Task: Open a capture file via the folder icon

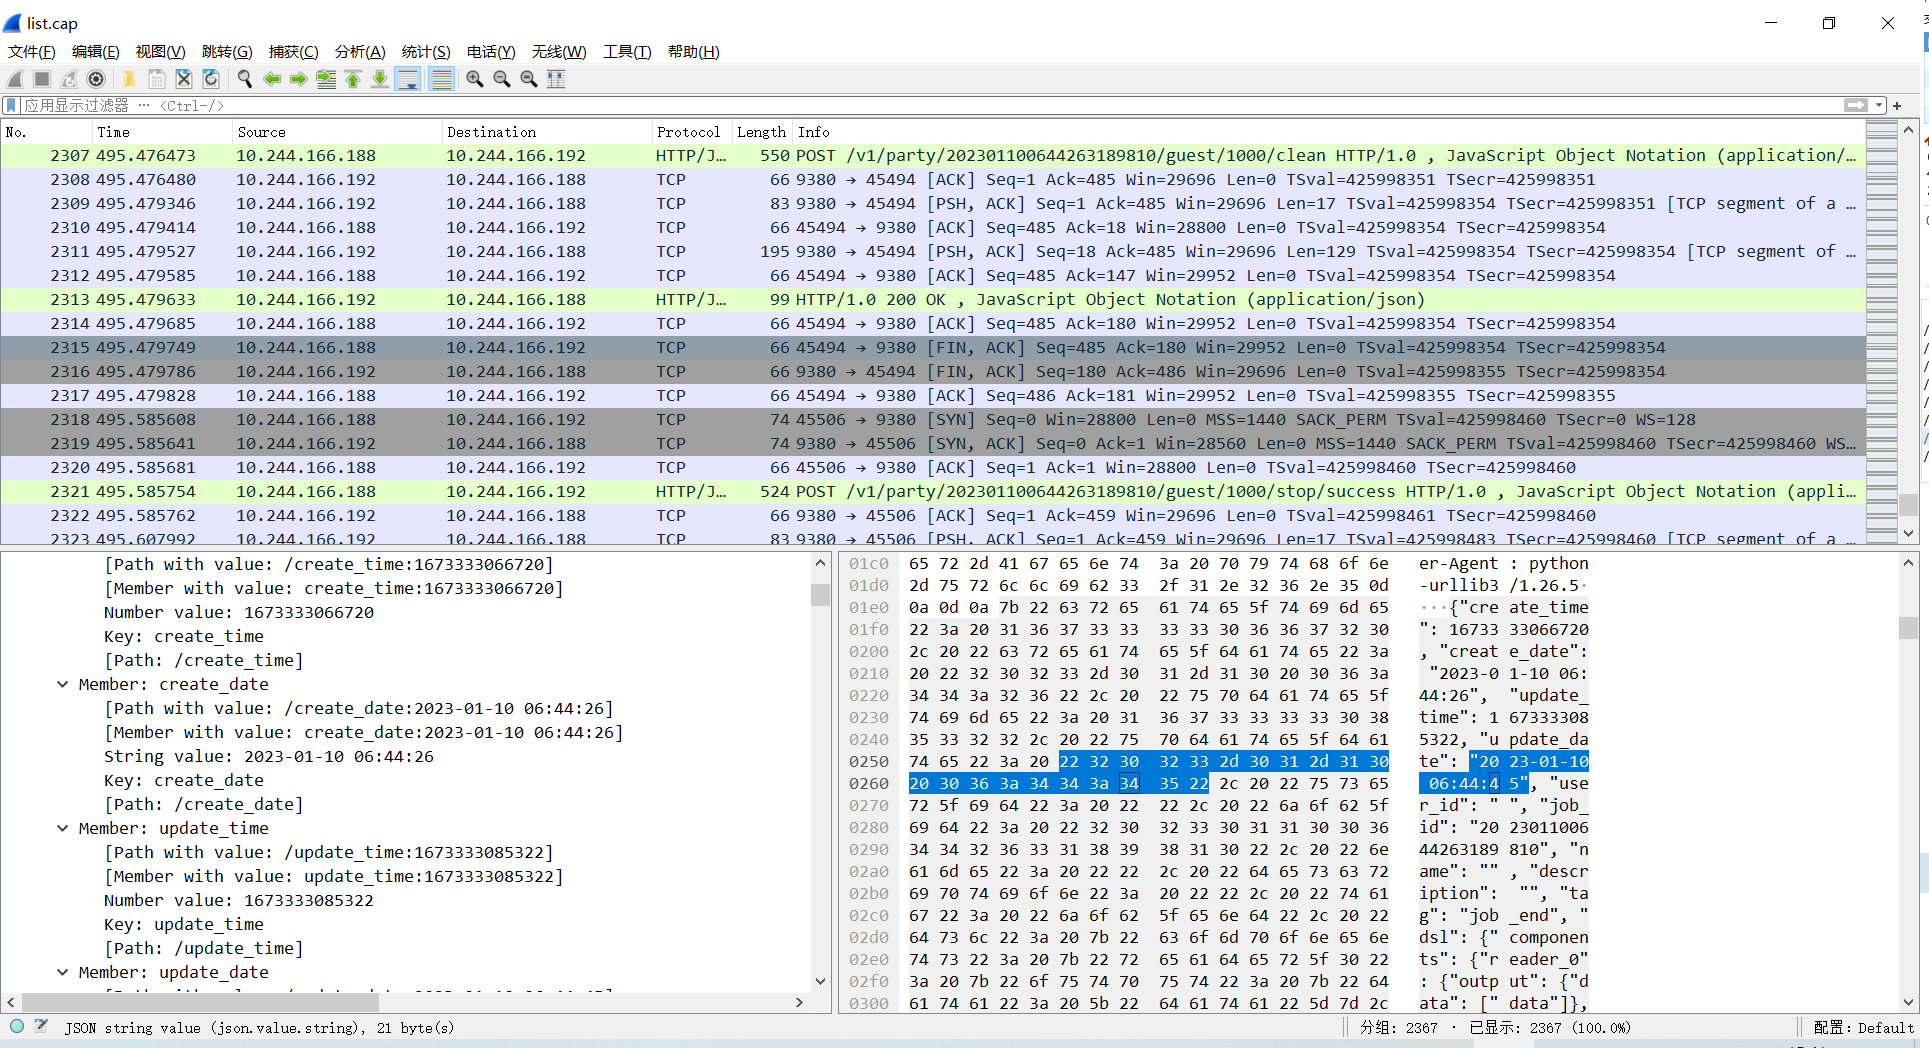Action: [x=129, y=79]
